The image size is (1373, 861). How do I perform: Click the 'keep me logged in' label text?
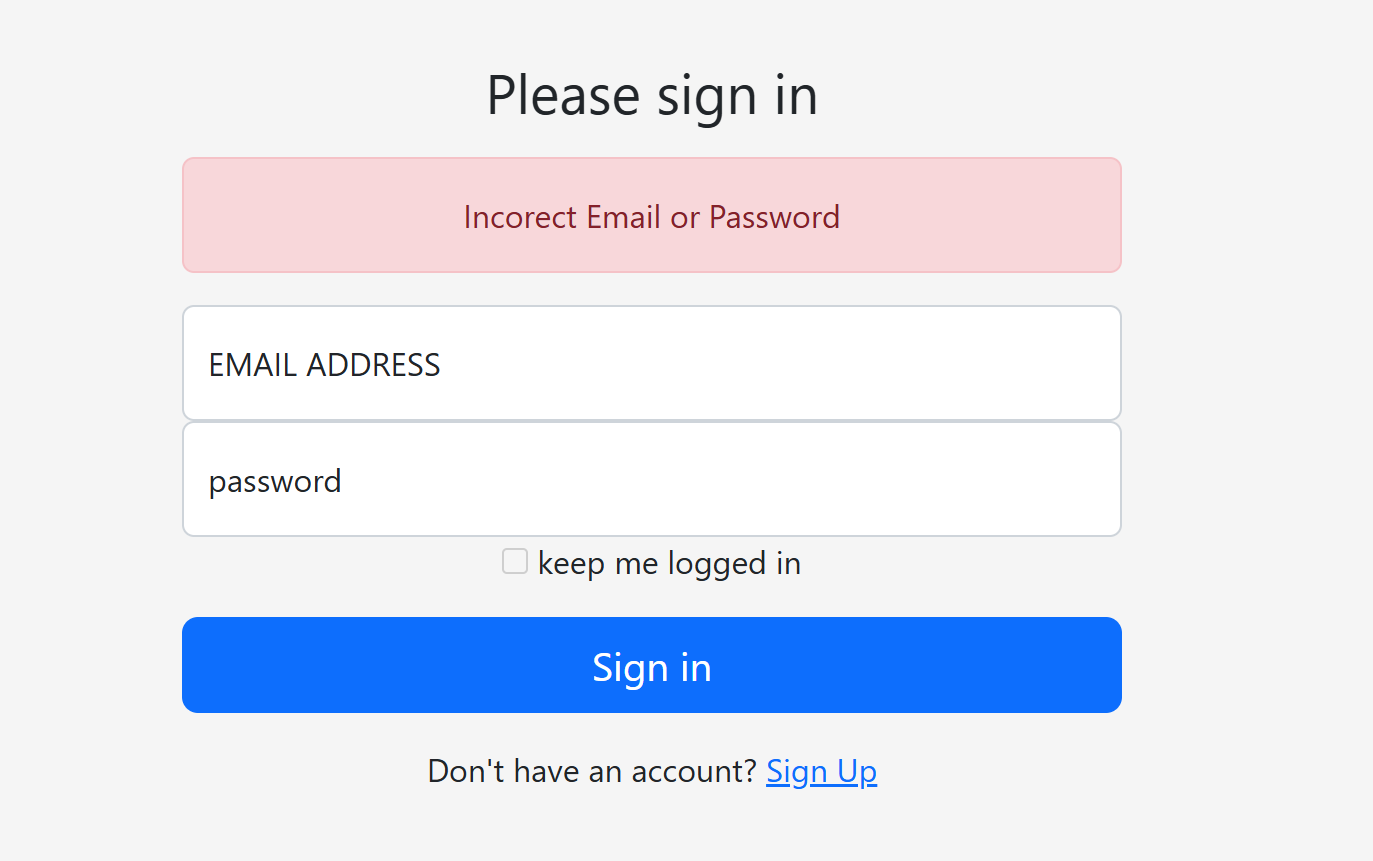tap(669, 564)
